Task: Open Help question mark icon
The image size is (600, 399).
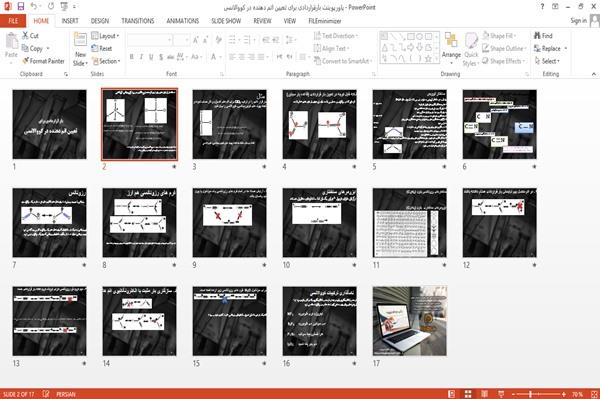Action: coord(542,7)
